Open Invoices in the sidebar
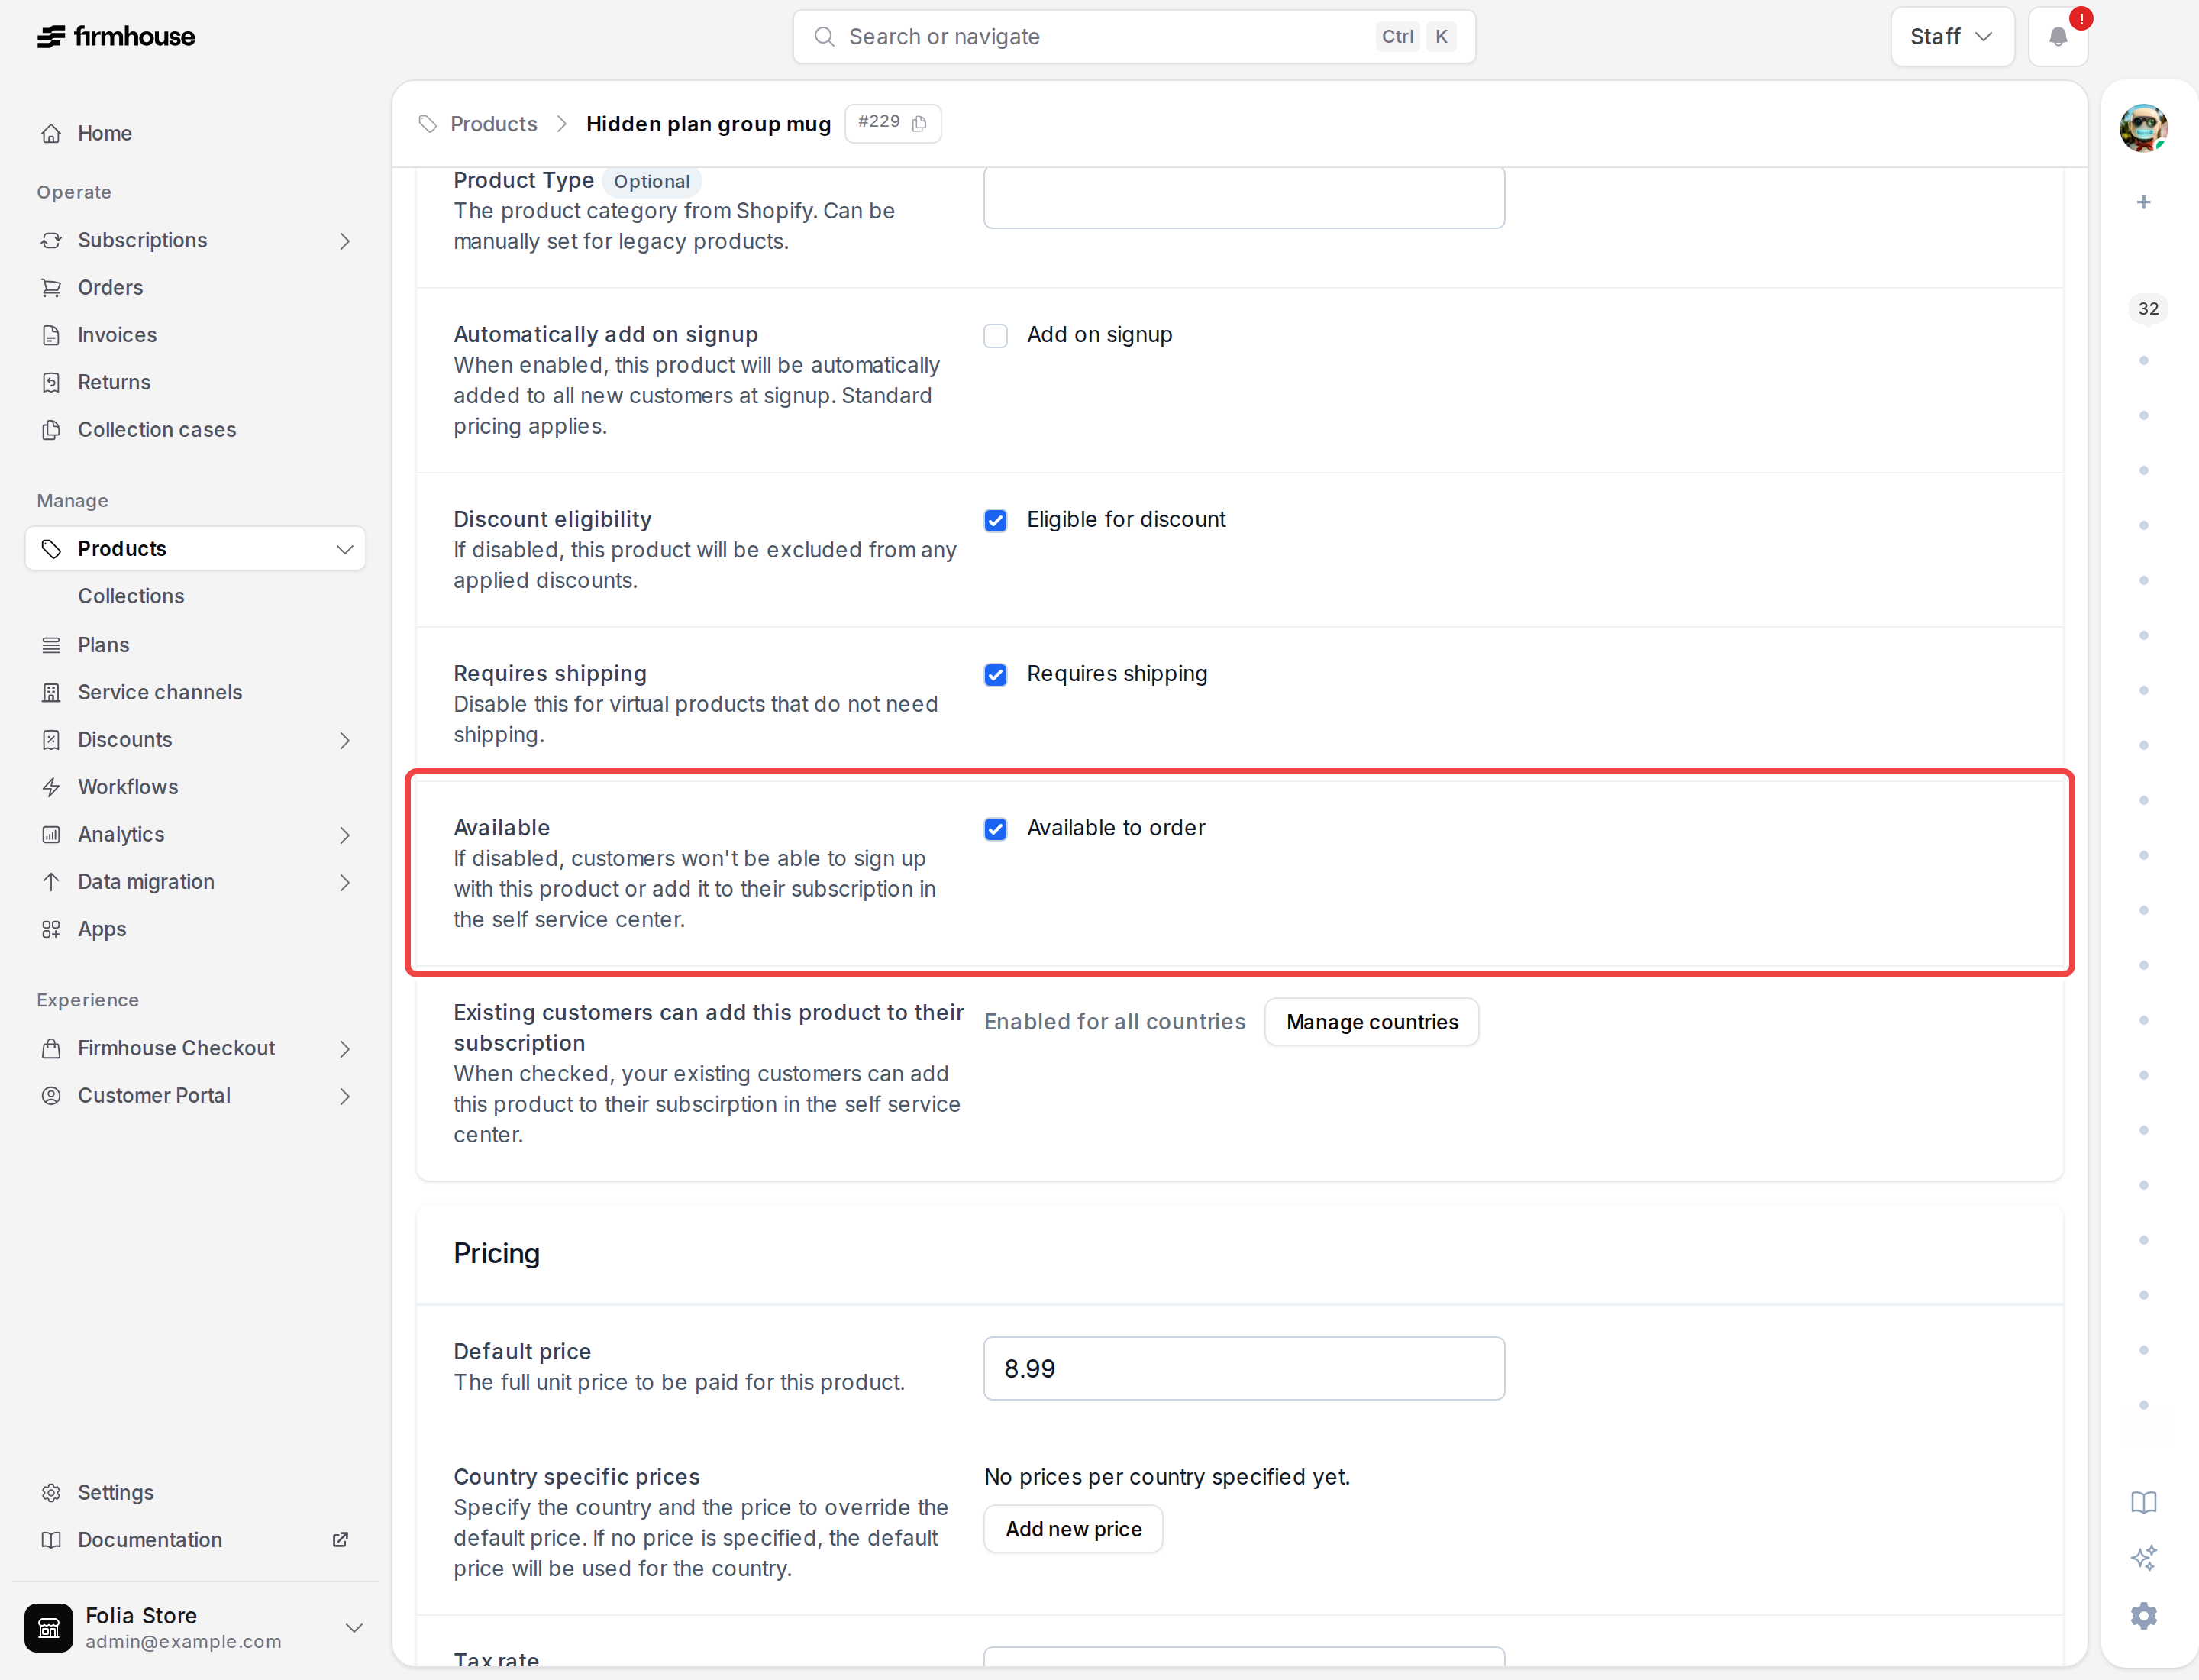This screenshot has width=2199, height=1680. (x=195, y=335)
